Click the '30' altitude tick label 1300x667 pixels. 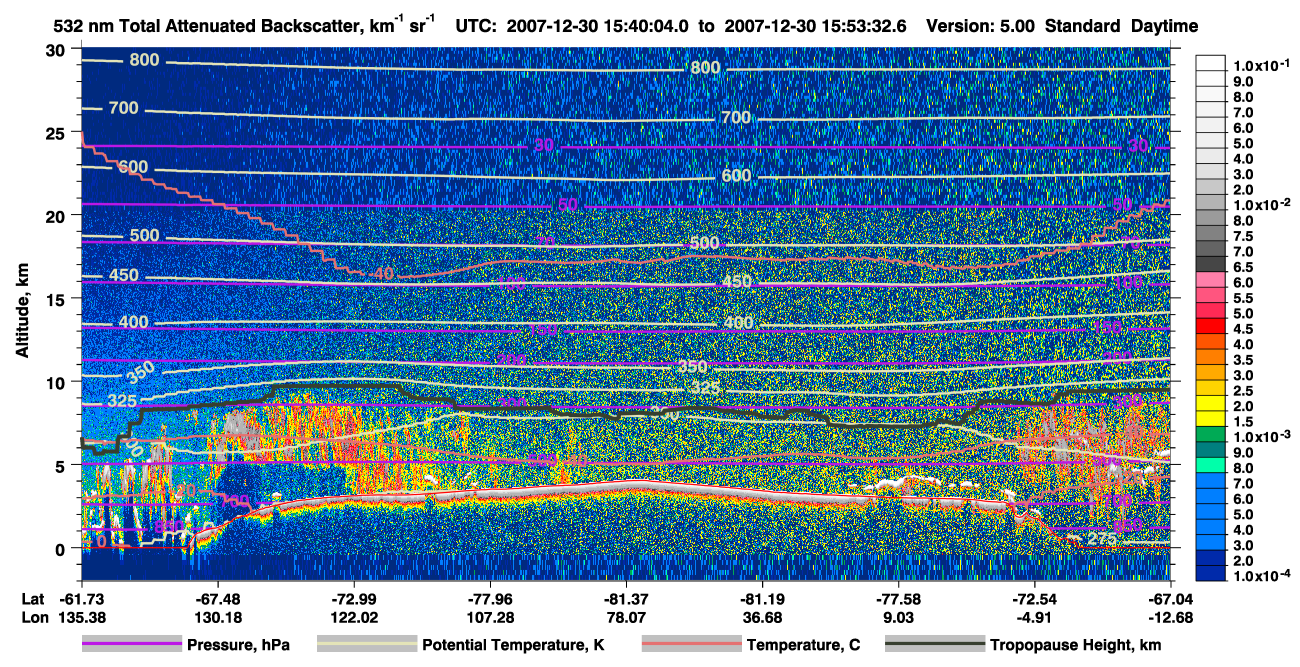tap(57, 50)
